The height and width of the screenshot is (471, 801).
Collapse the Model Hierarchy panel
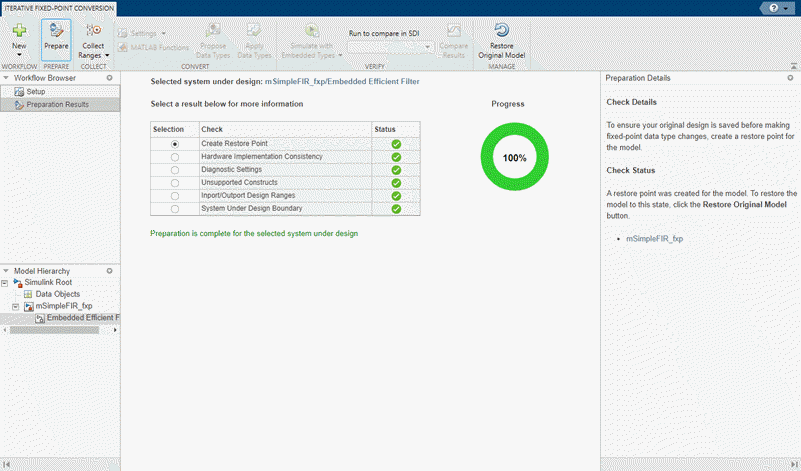6,271
